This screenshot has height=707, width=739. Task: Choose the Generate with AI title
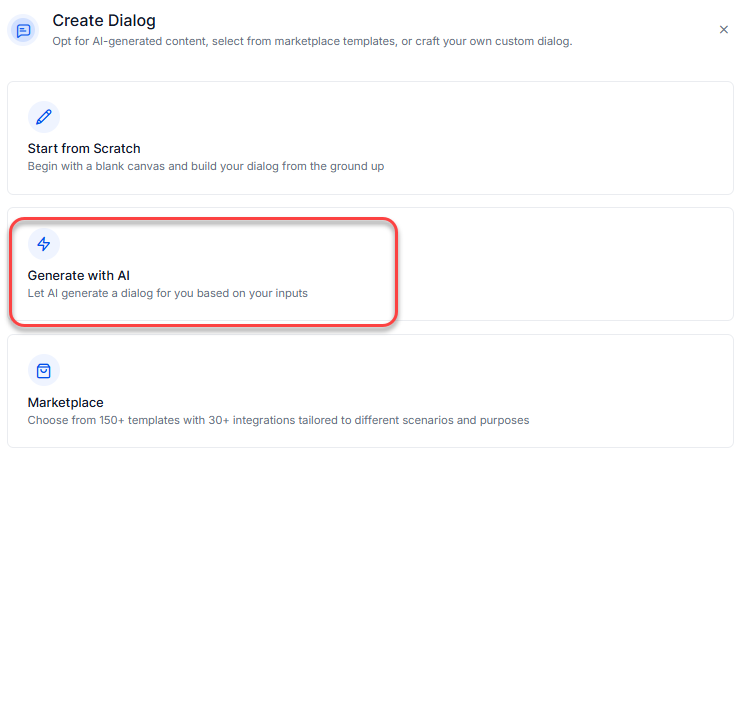click(x=78, y=275)
